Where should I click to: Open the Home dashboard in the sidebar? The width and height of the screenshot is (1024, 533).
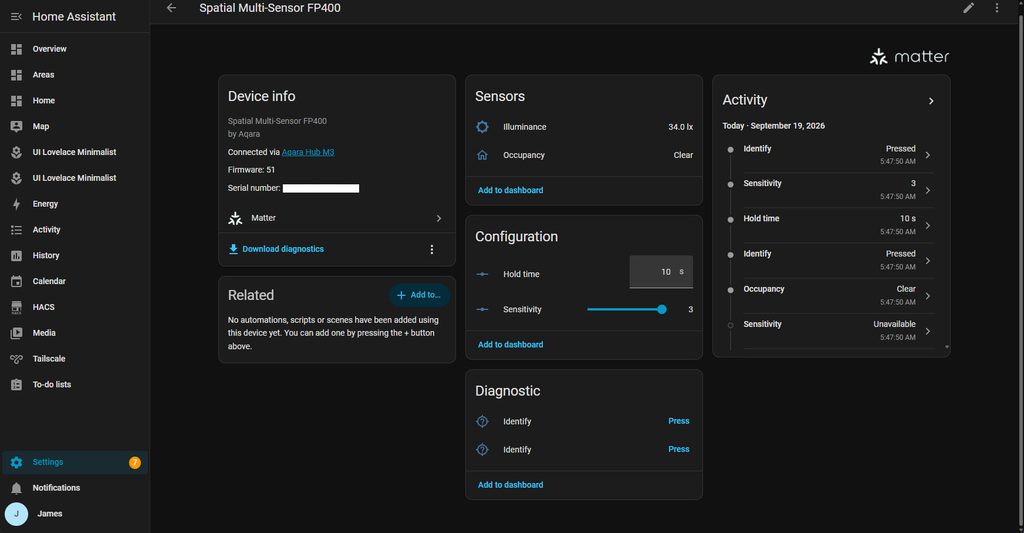pyautogui.click(x=43, y=101)
